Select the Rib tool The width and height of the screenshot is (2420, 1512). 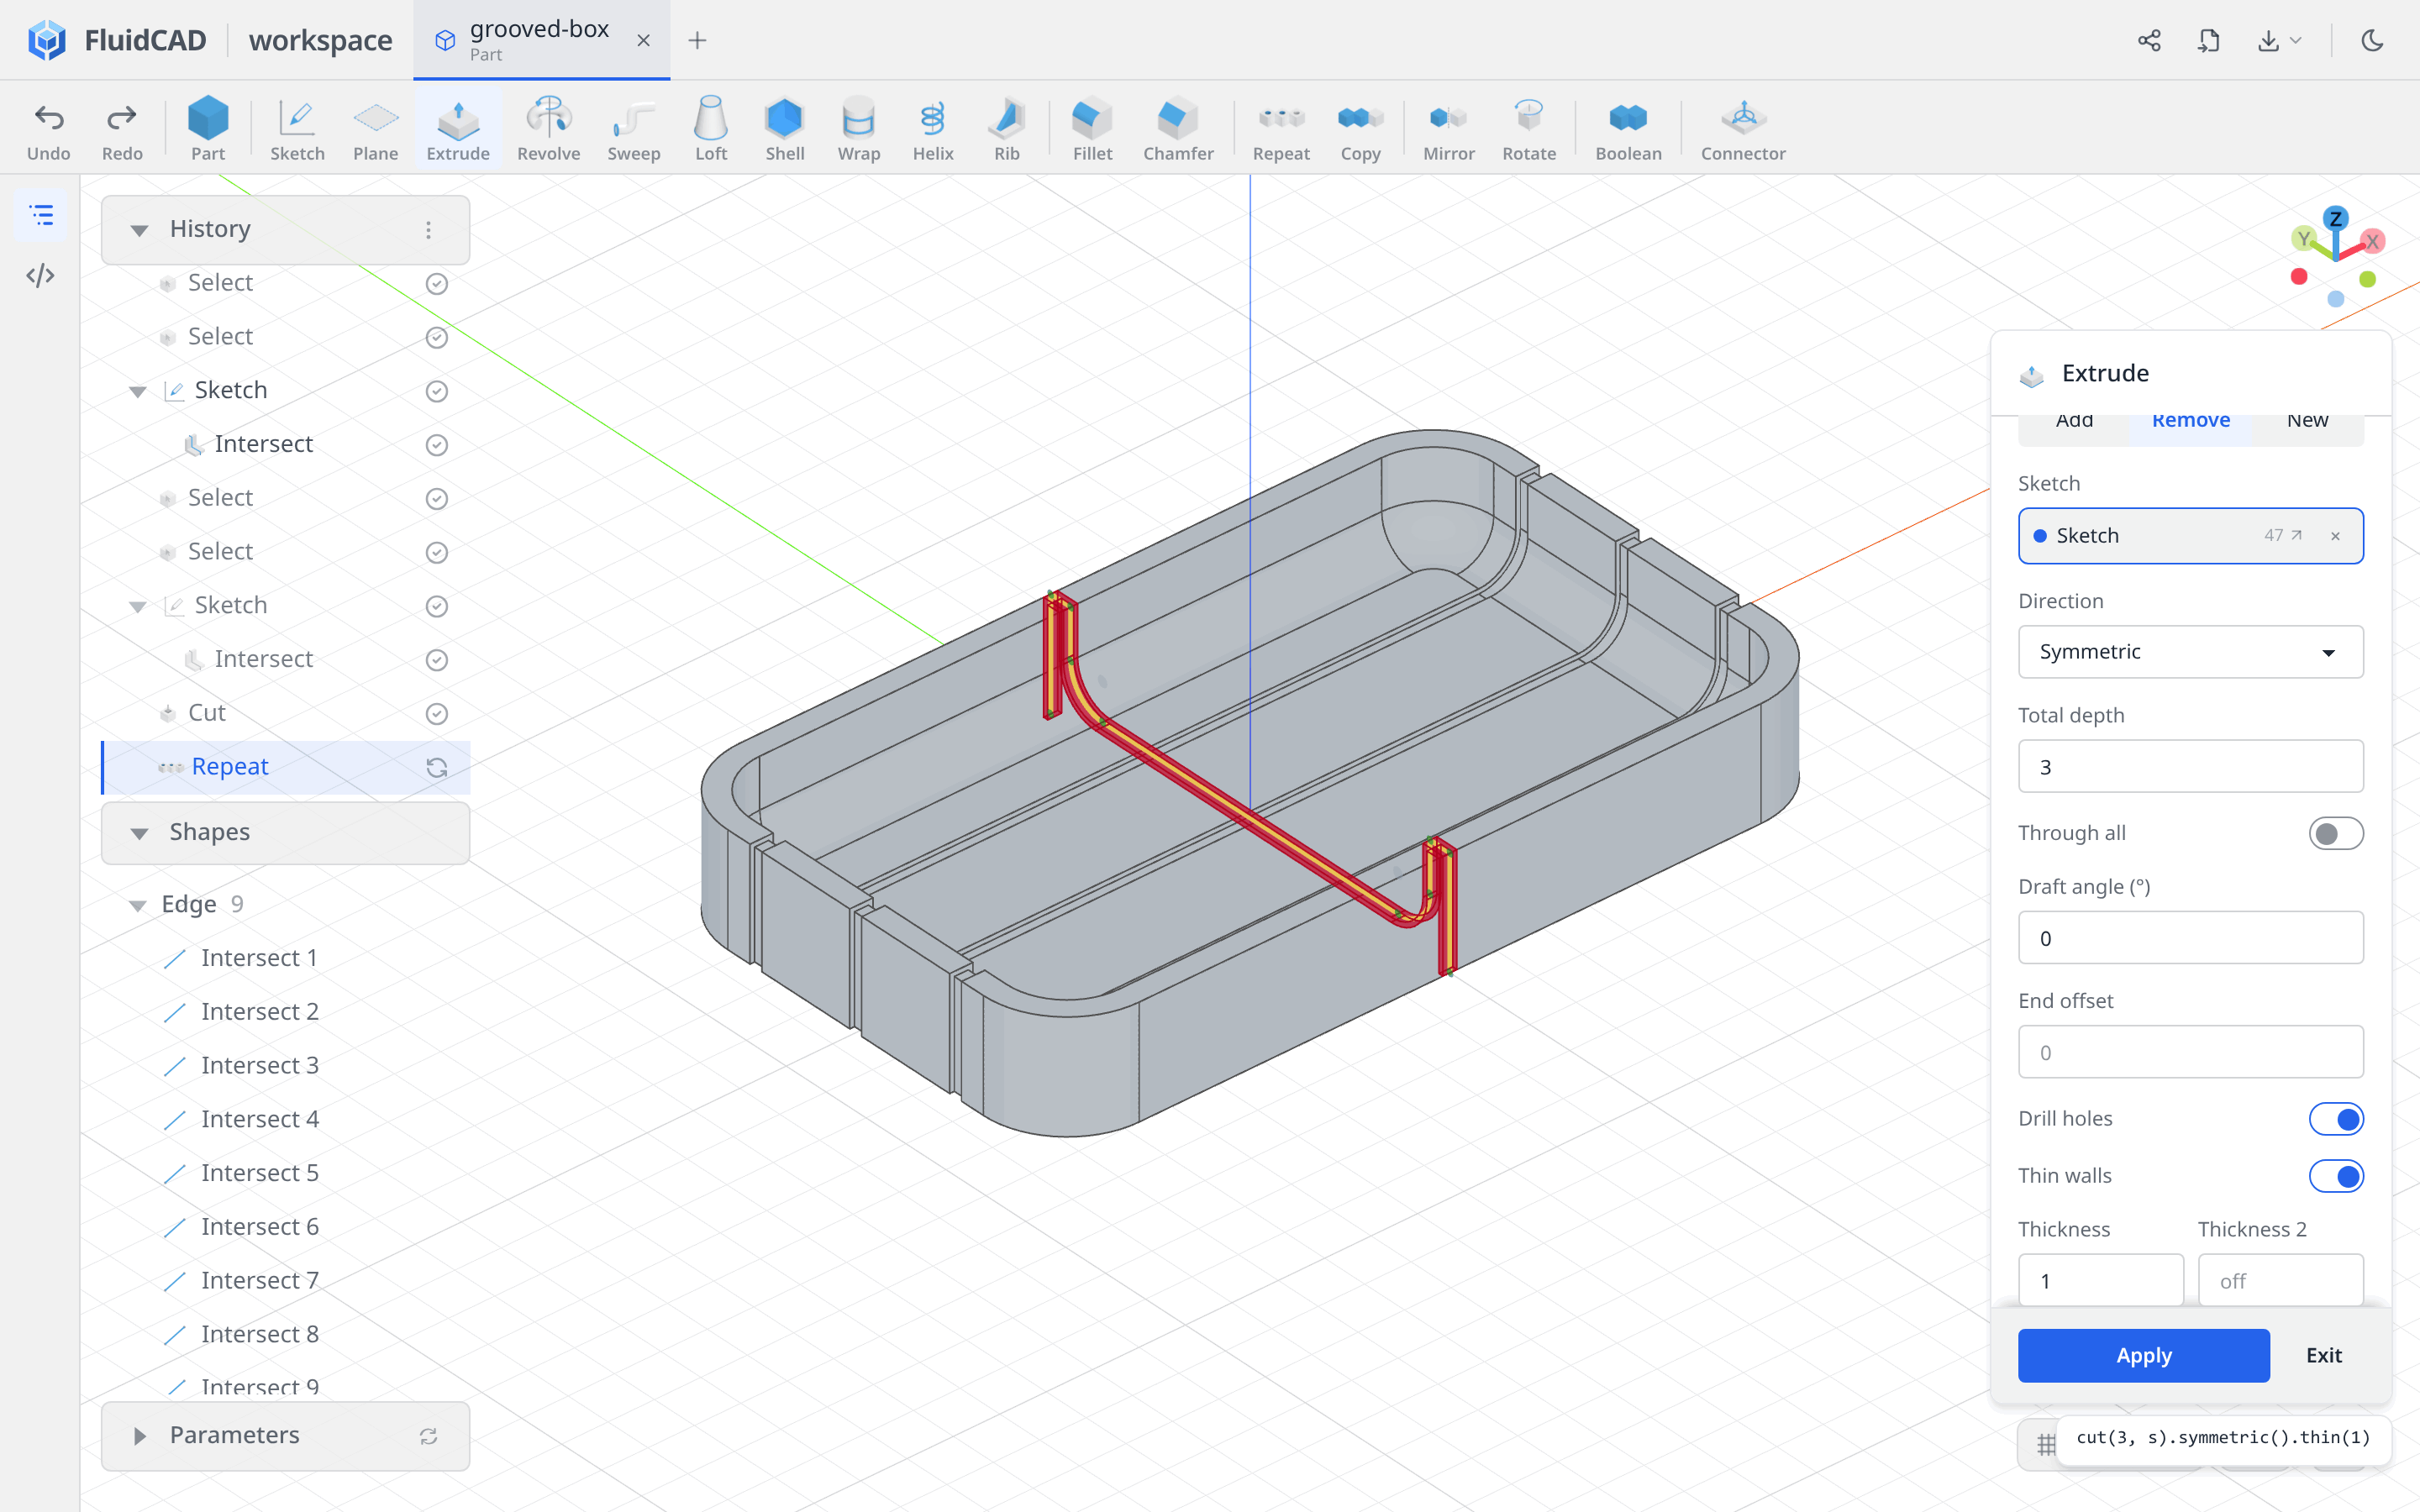click(x=1007, y=129)
